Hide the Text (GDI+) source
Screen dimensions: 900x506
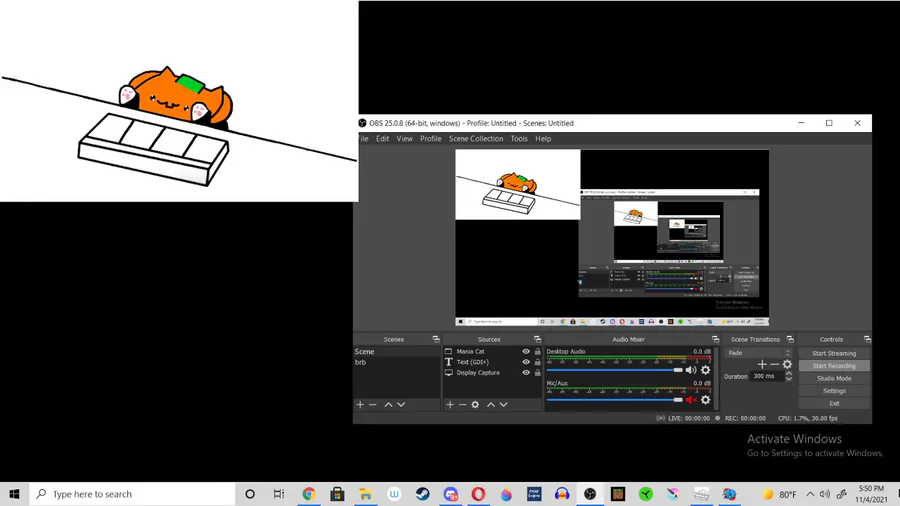526,362
